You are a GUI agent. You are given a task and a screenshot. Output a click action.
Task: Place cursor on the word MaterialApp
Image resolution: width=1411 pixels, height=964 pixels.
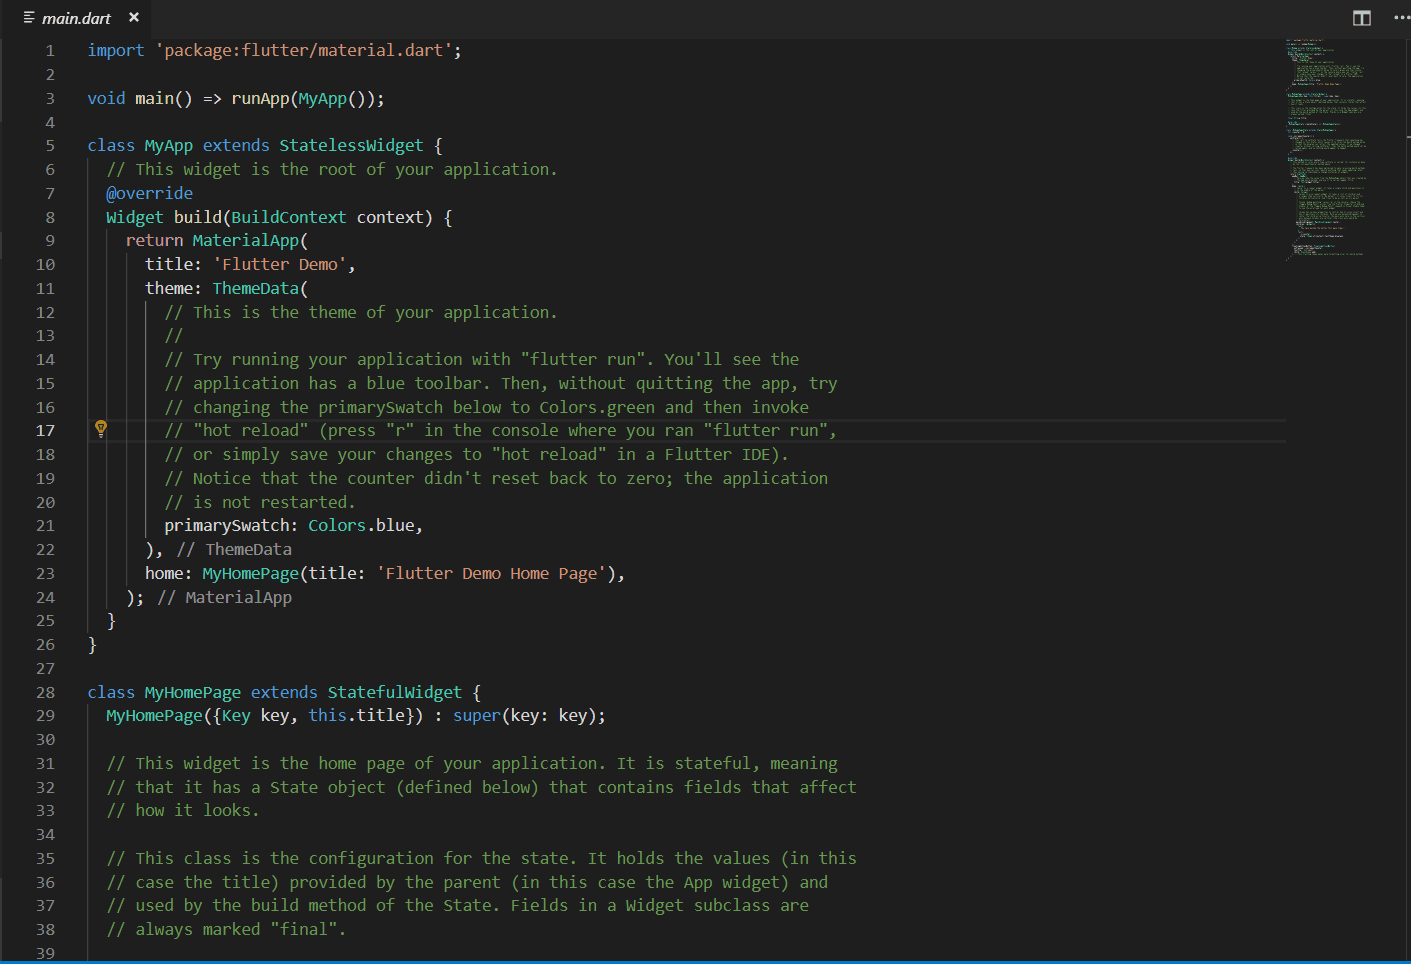pyautogui.click(x=246, y=240)
